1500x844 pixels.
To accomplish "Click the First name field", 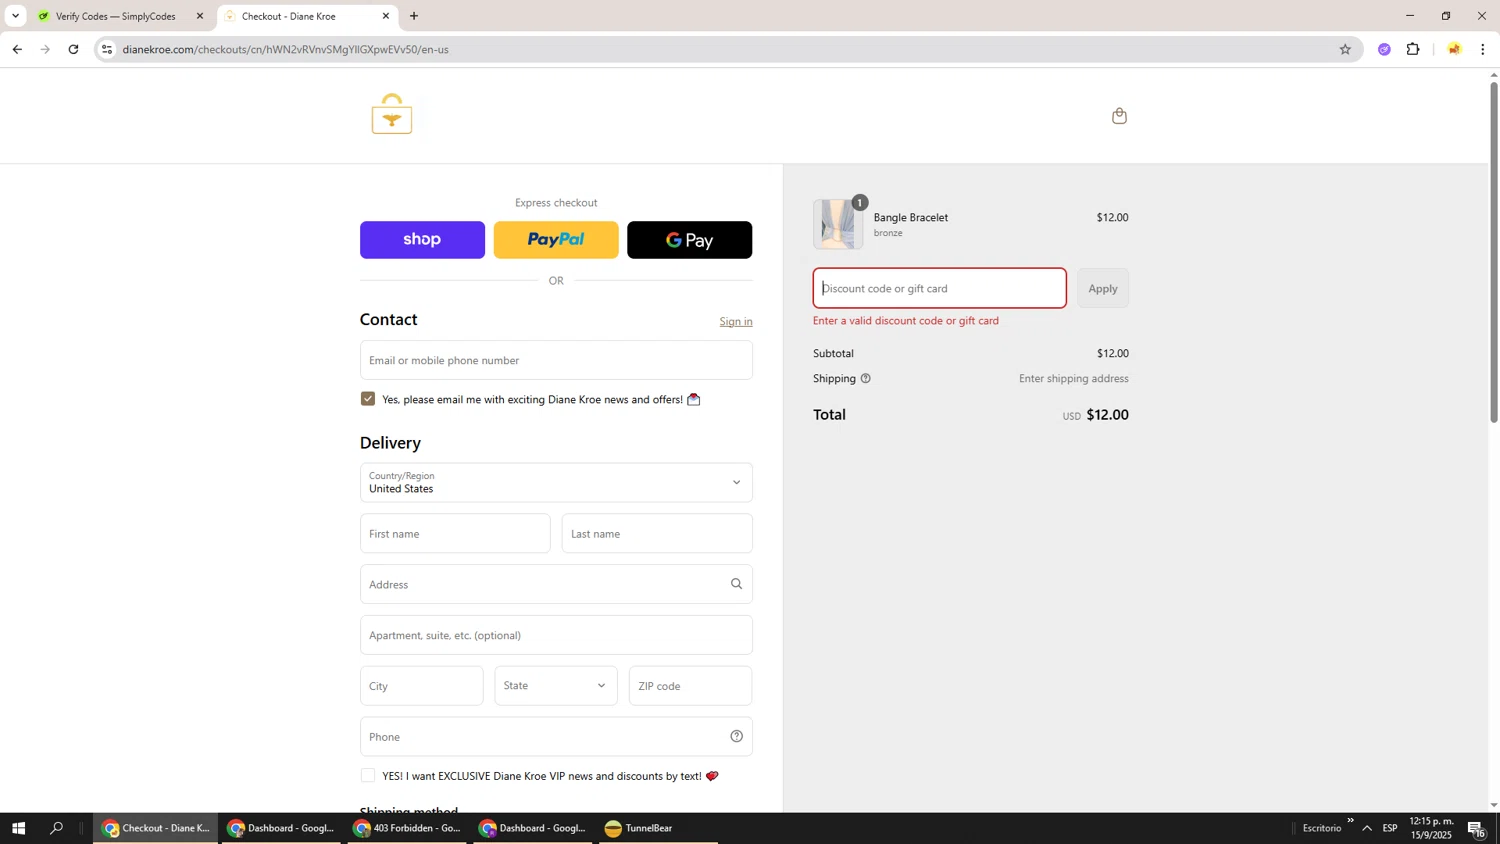I will (x=455, y=534).
